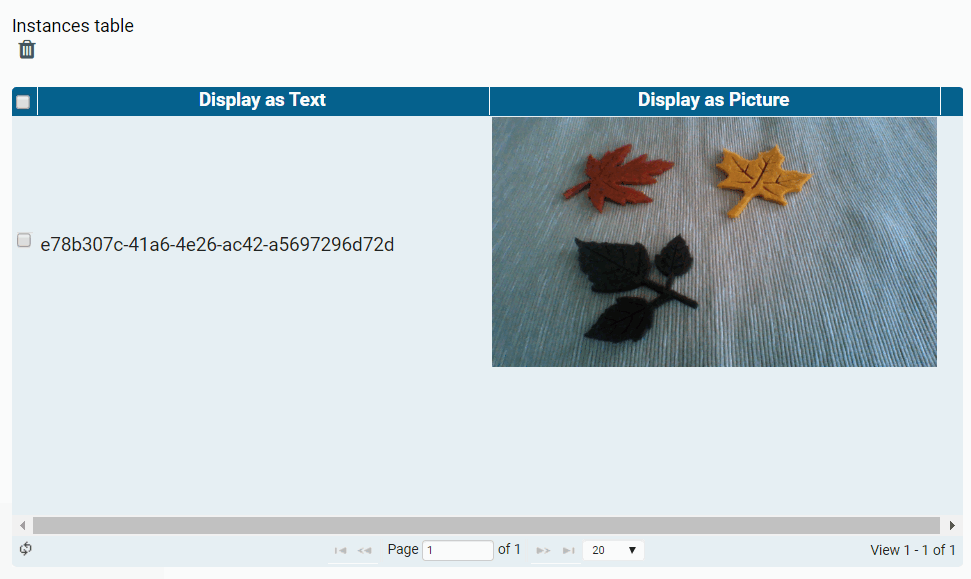Screen dimensions: 971x579
Task: Click the previous page arrow icon
Action: click(363, 549)
